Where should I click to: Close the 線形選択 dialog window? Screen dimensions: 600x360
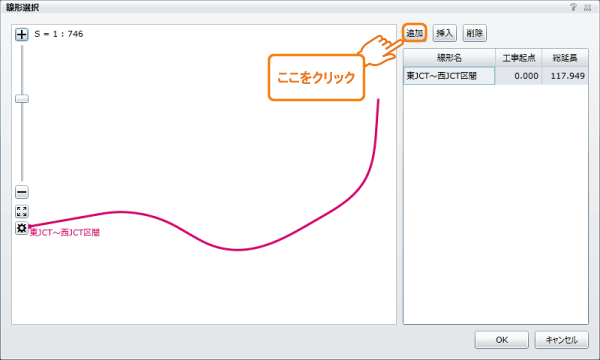point(587,7)
